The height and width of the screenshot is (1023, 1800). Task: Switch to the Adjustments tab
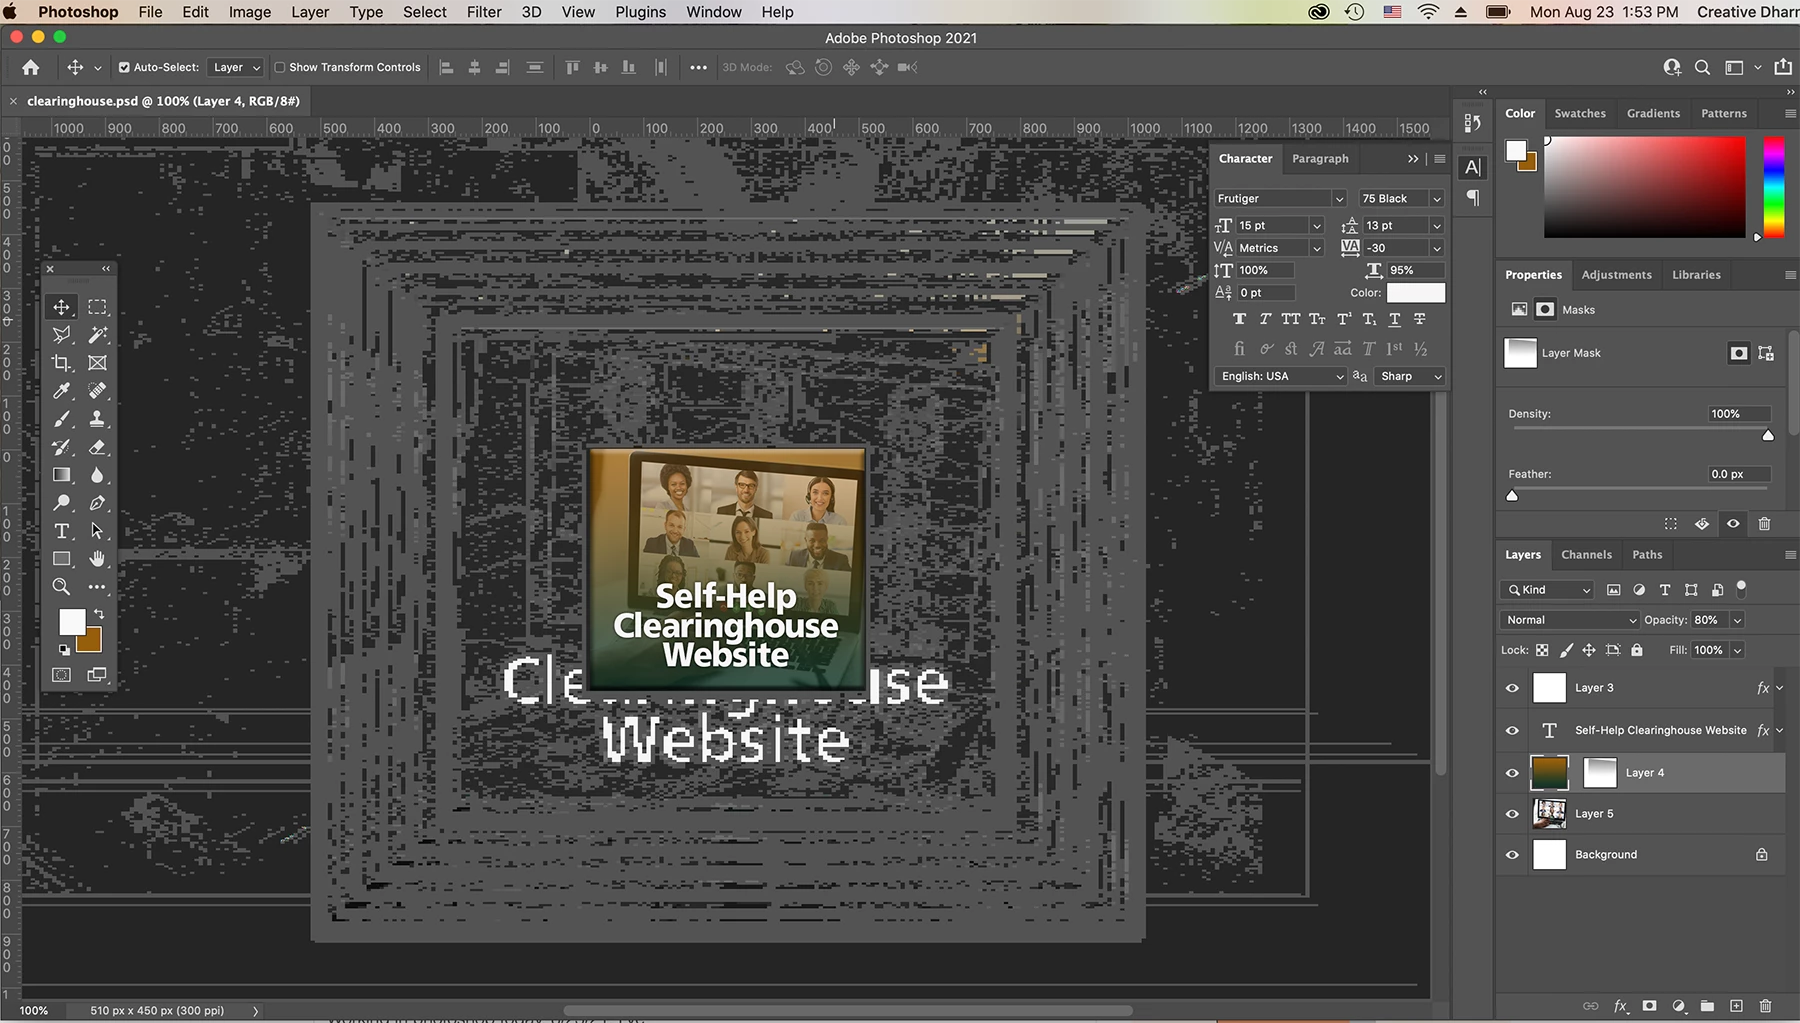pyautogui.click(x=1616, y=275)
